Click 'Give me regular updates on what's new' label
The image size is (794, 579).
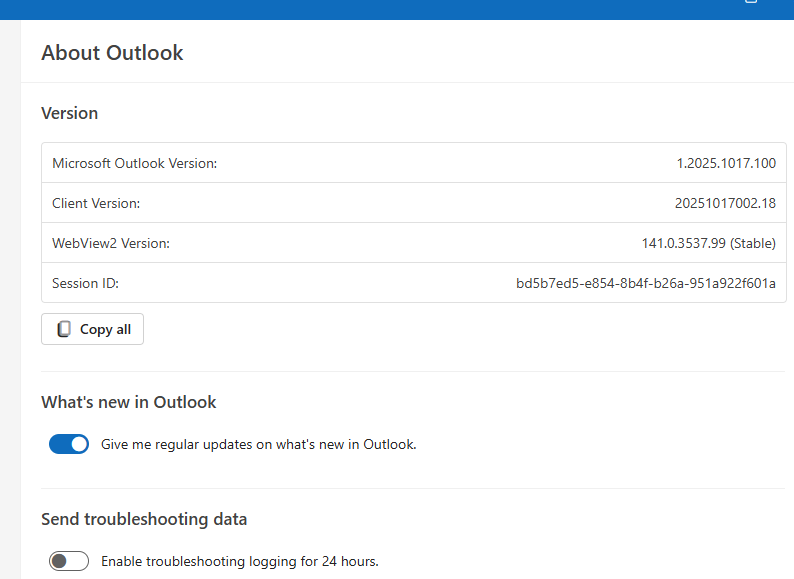[259, 444]
